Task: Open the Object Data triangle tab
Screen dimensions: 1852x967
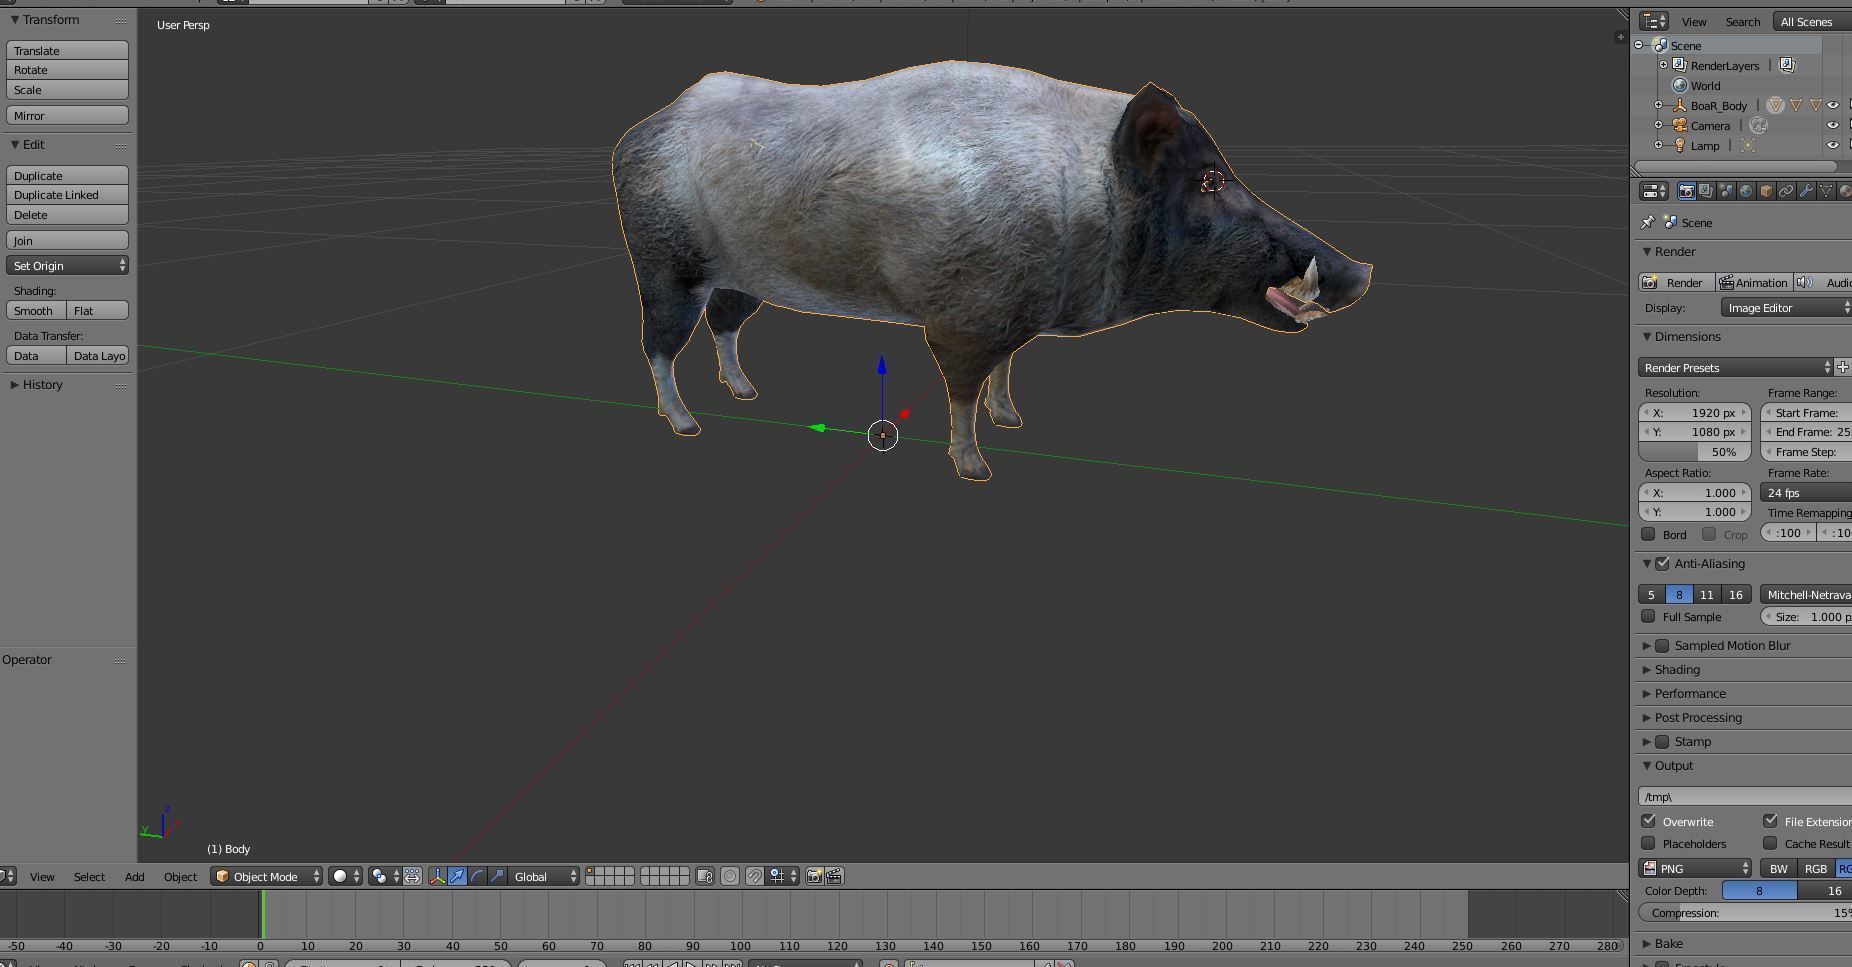Action: pos(1826,191)
